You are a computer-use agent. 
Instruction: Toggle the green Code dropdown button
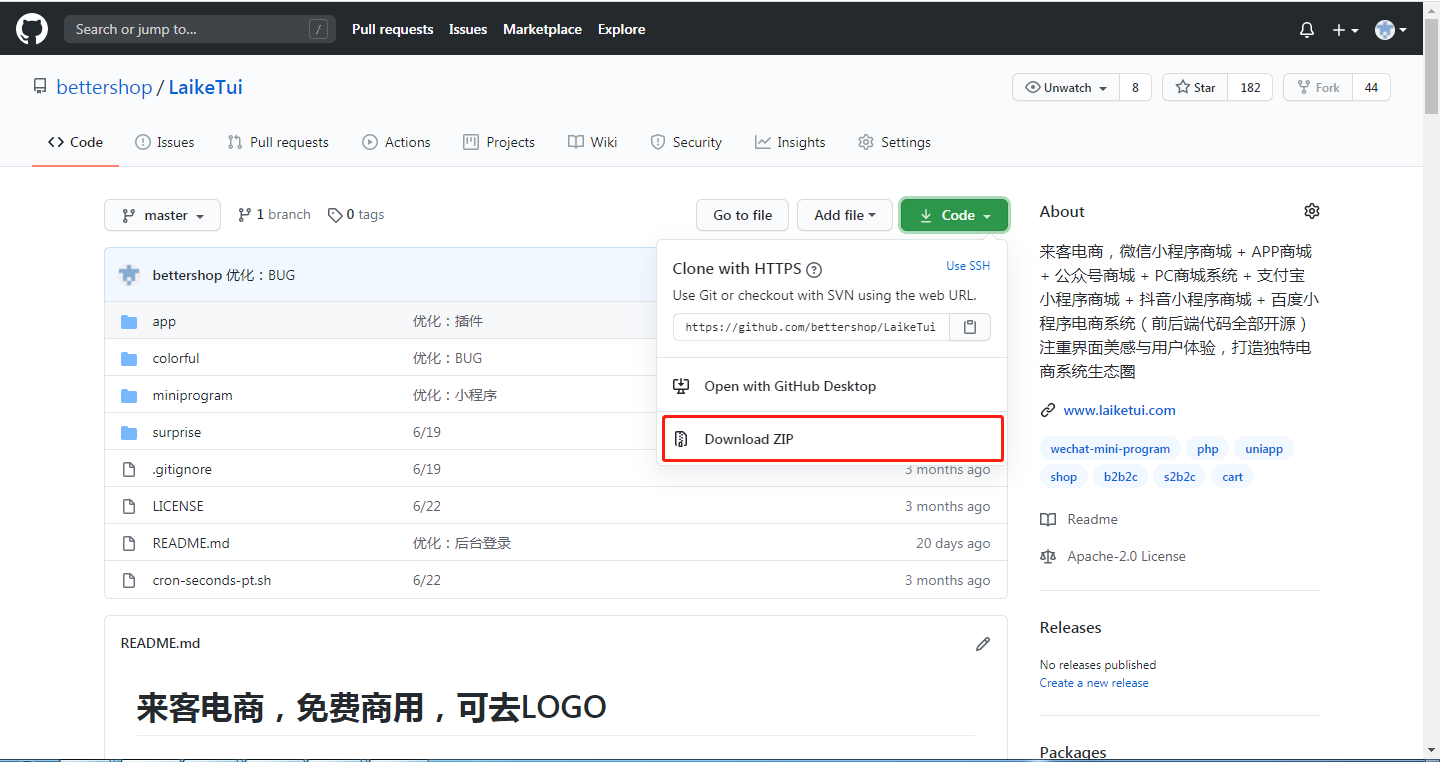tap(954, 215)
